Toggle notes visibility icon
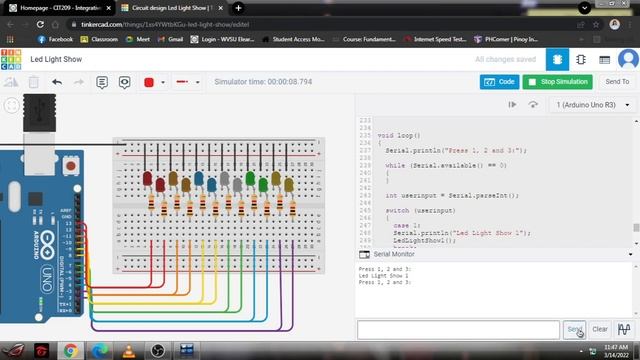 pyautogui.click(x=124, y=82)
